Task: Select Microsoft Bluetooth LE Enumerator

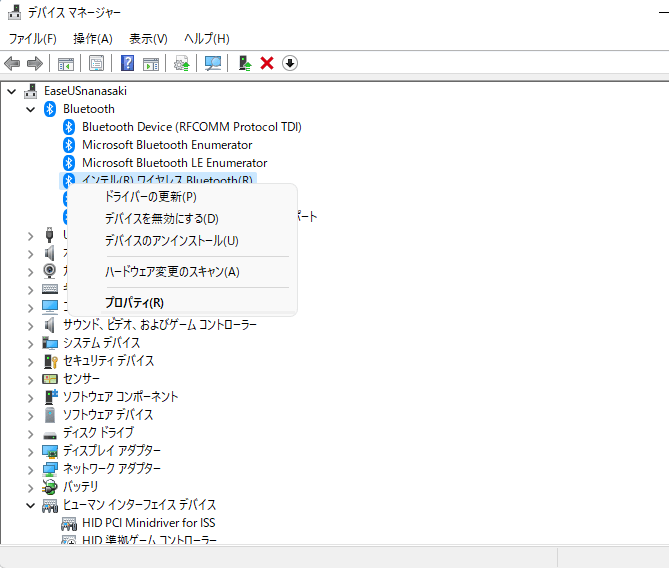Action: (x=175, y=163)
